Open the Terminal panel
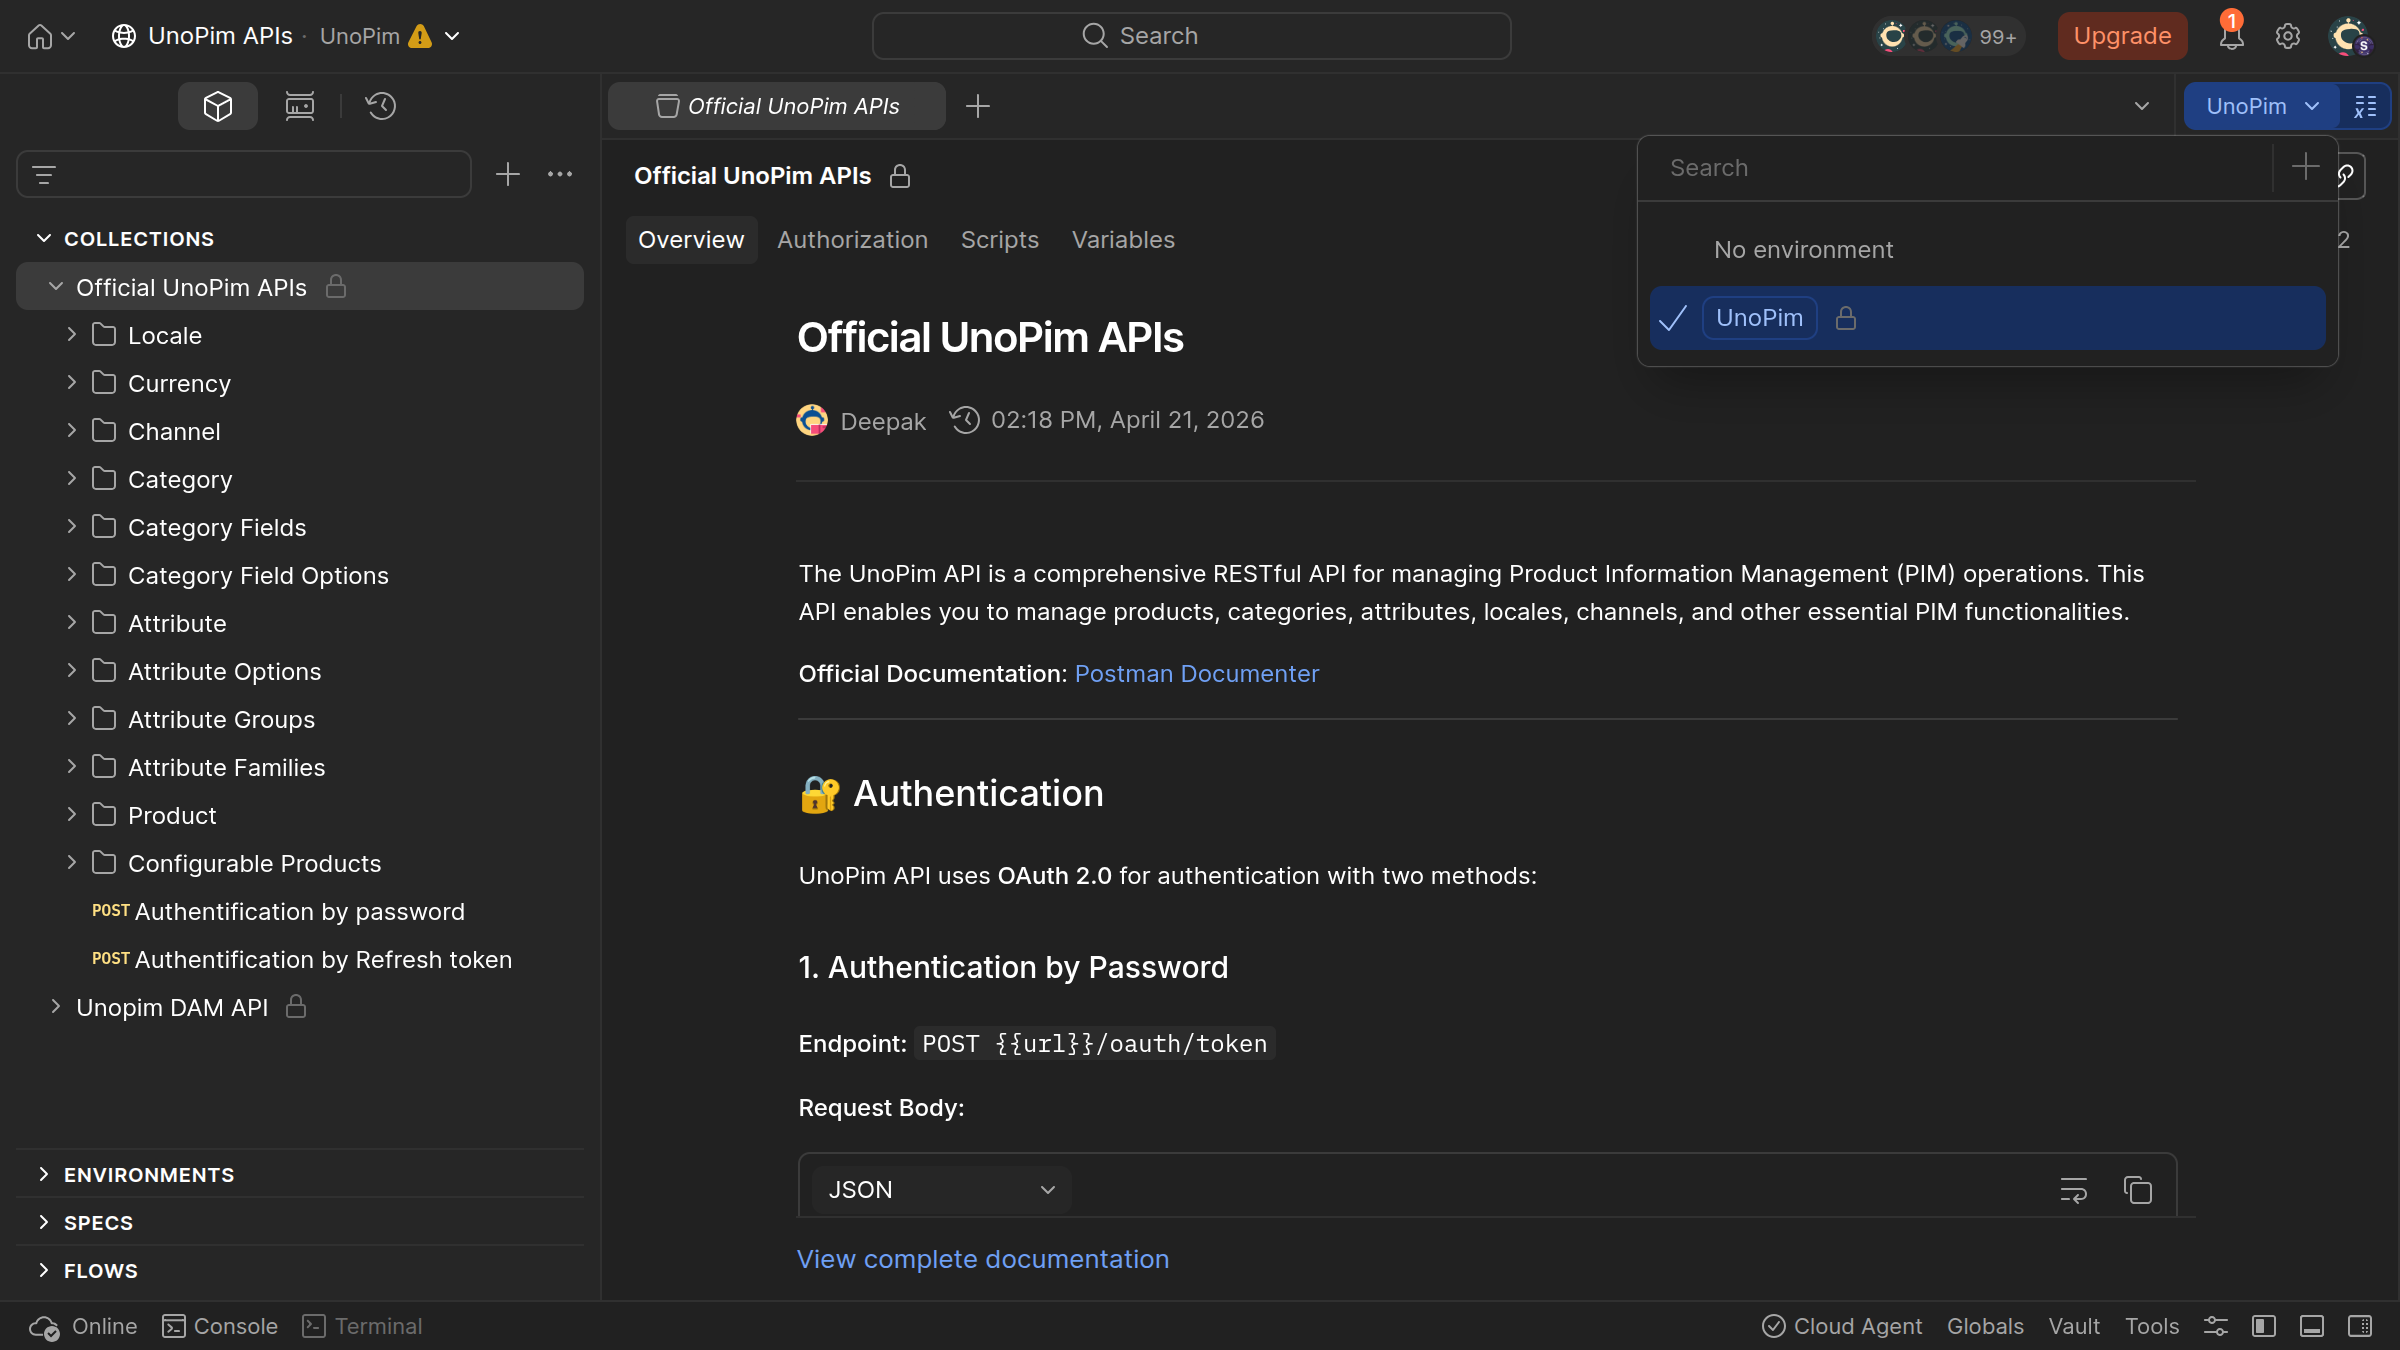2400x1350 pixels. point(362,1326)
